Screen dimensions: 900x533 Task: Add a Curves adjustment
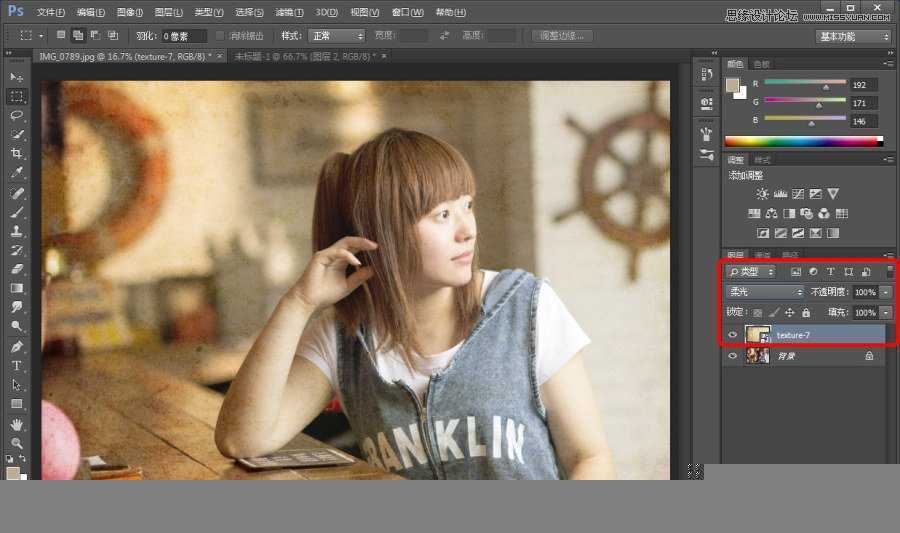798,194
